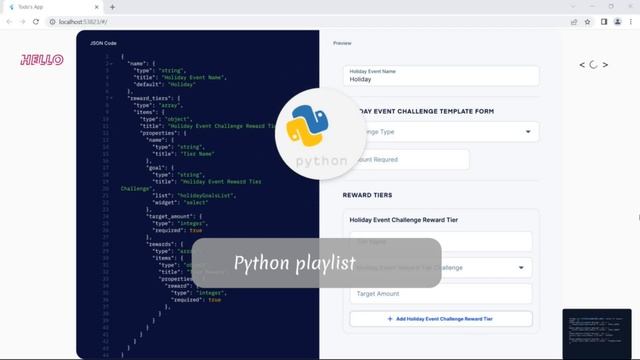Collapse the "reward_tiers" fold arrow
The width and height of the screenshot is (640, 360).
tap(111, 98)
